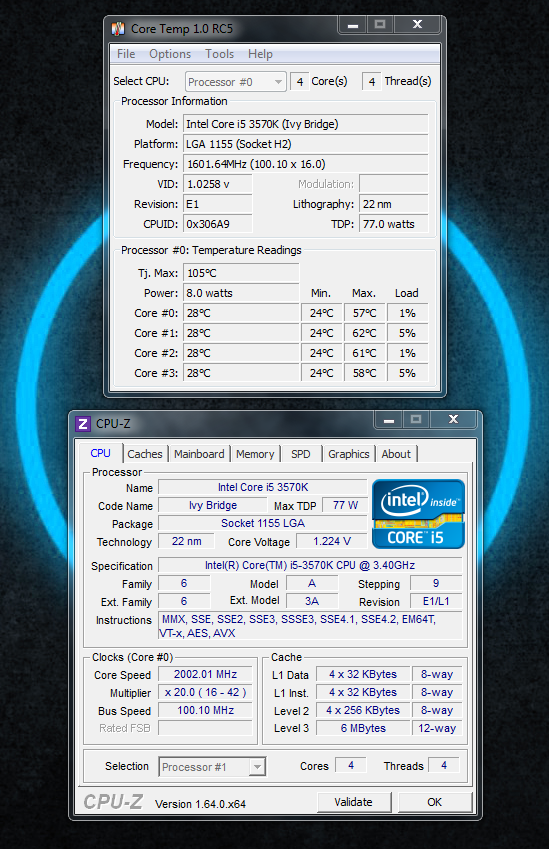The image size is (549, 849).
Task: Click the Level 2 cache value 4 x 256 KBytes
Action: pos(363,710)
